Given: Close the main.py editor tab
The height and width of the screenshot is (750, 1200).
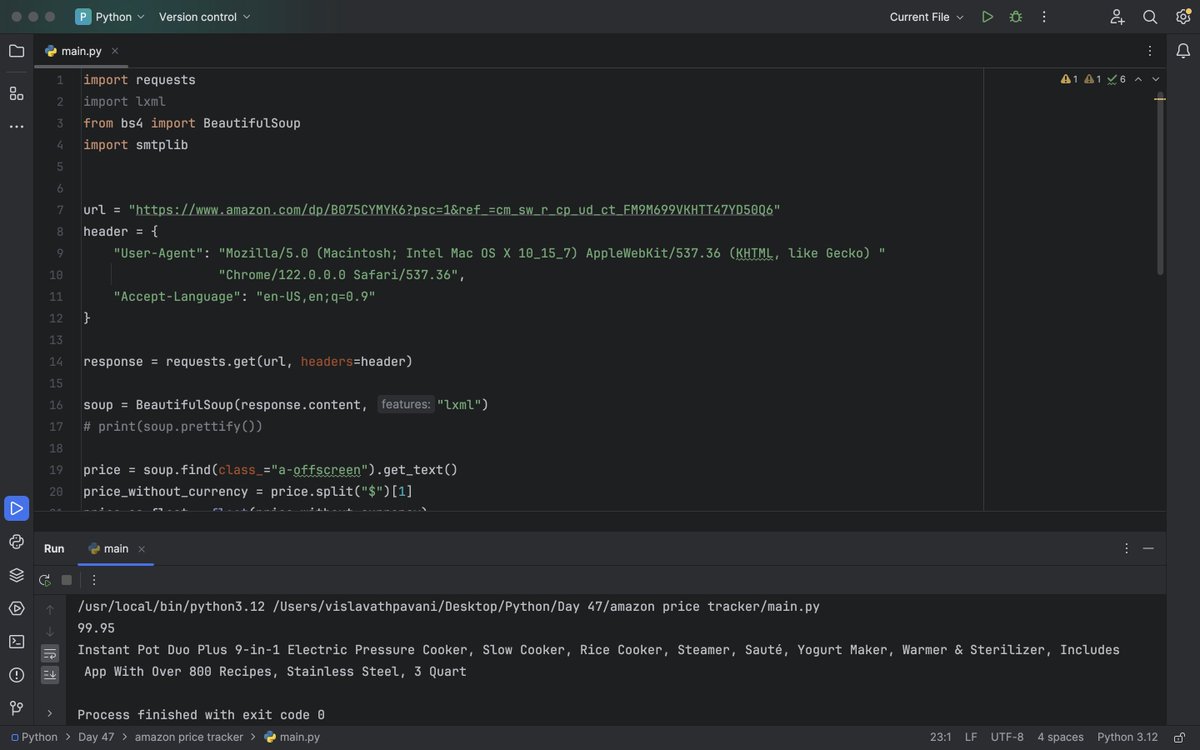Looking at the screenshot, I should pos(115,51).
